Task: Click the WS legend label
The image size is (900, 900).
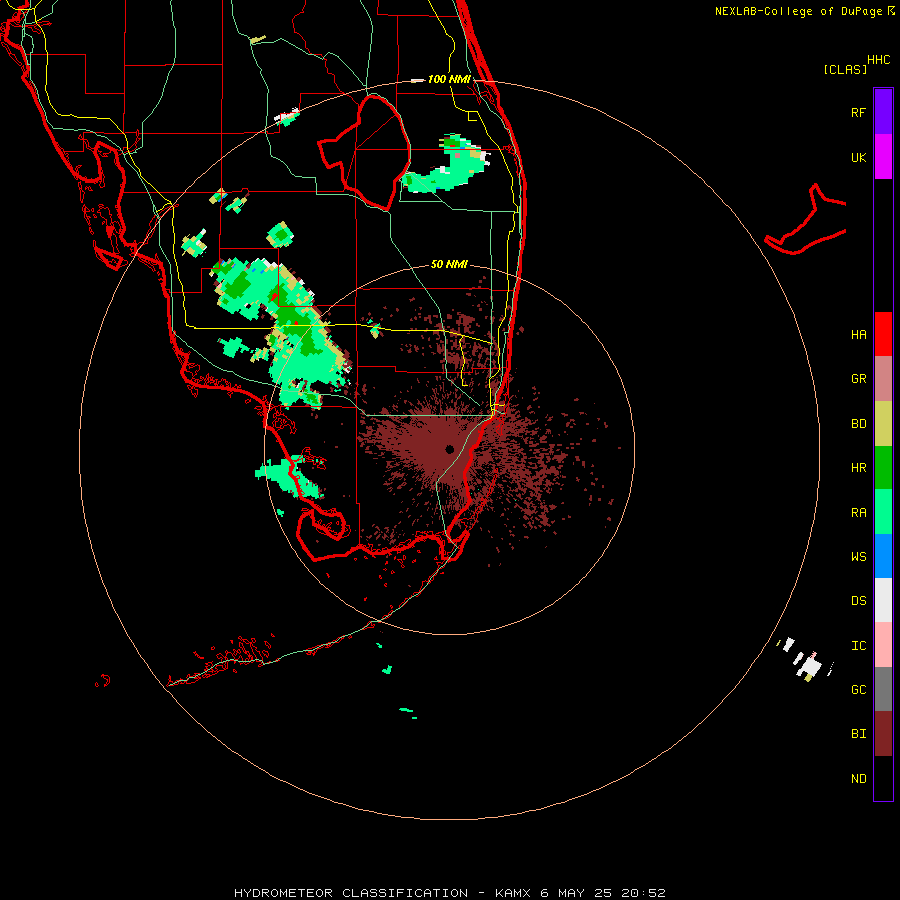Action: pos(858,556)
